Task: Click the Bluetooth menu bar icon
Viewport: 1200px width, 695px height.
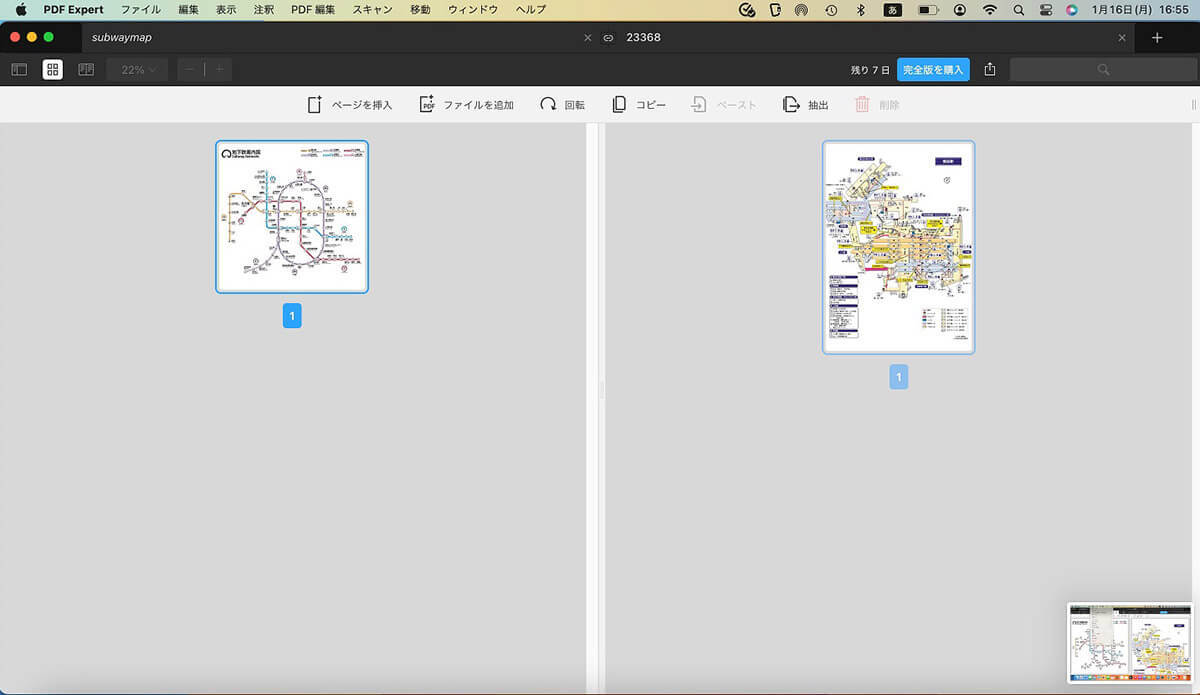Action: [x=860, y=9]
